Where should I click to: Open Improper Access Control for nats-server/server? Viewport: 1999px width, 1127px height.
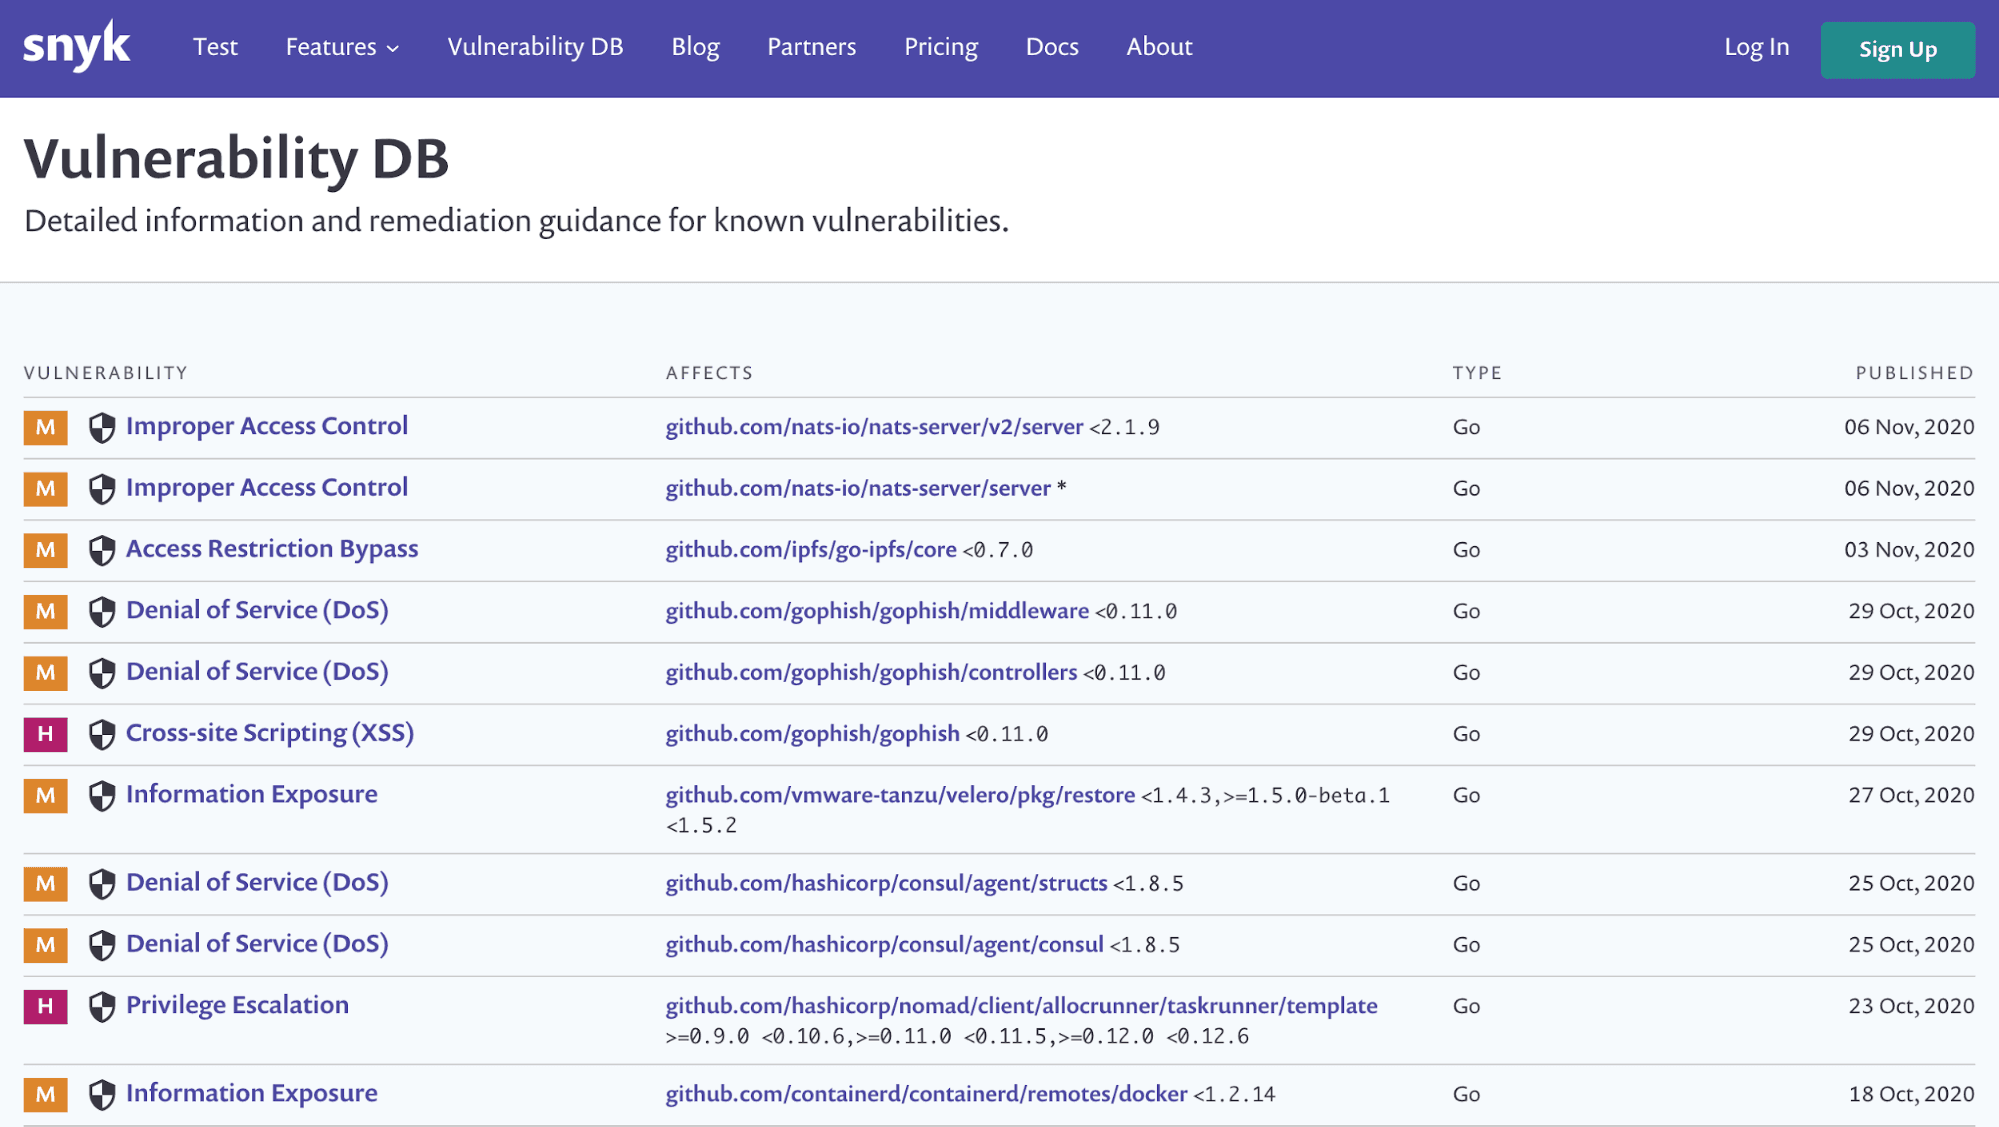click(x=267, y=487)
